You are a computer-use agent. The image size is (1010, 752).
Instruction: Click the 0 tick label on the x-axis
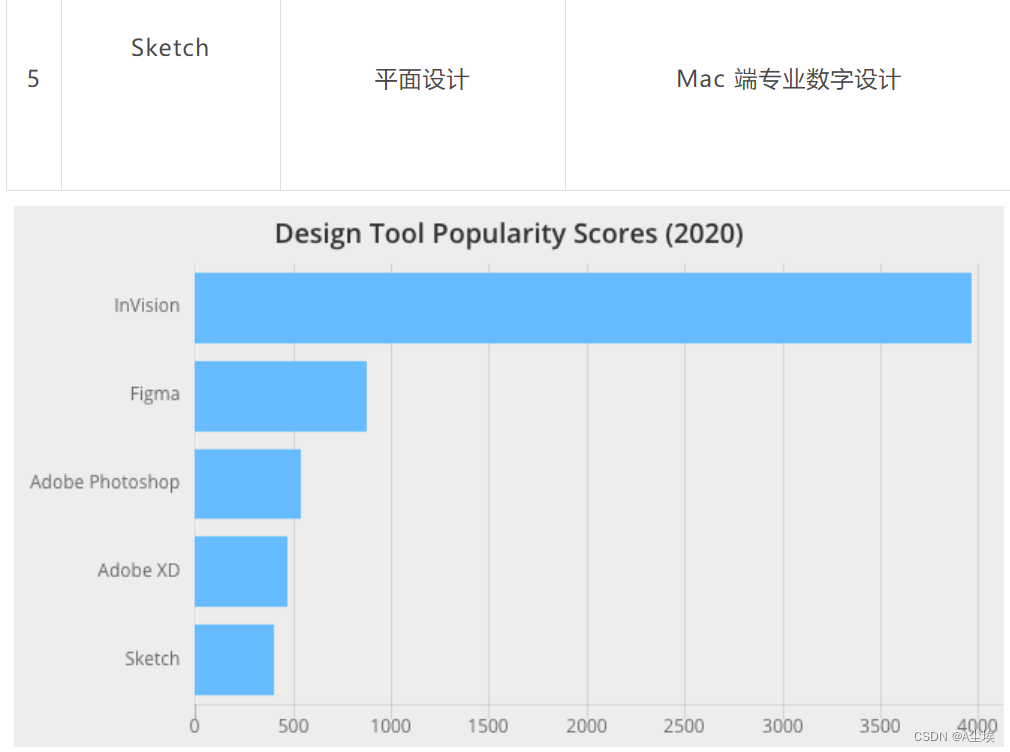tap(195, 726)
